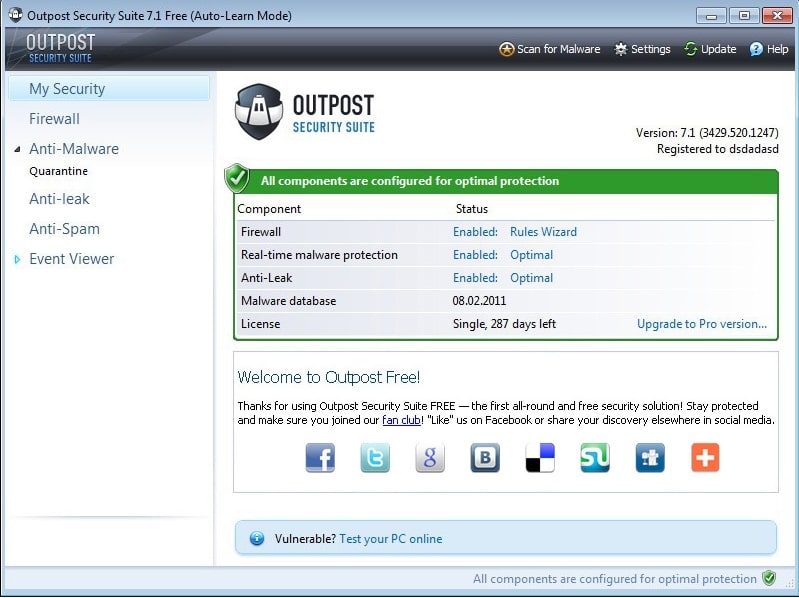Click the orange plus share icon
799x598 pixels.
[705, 457]
